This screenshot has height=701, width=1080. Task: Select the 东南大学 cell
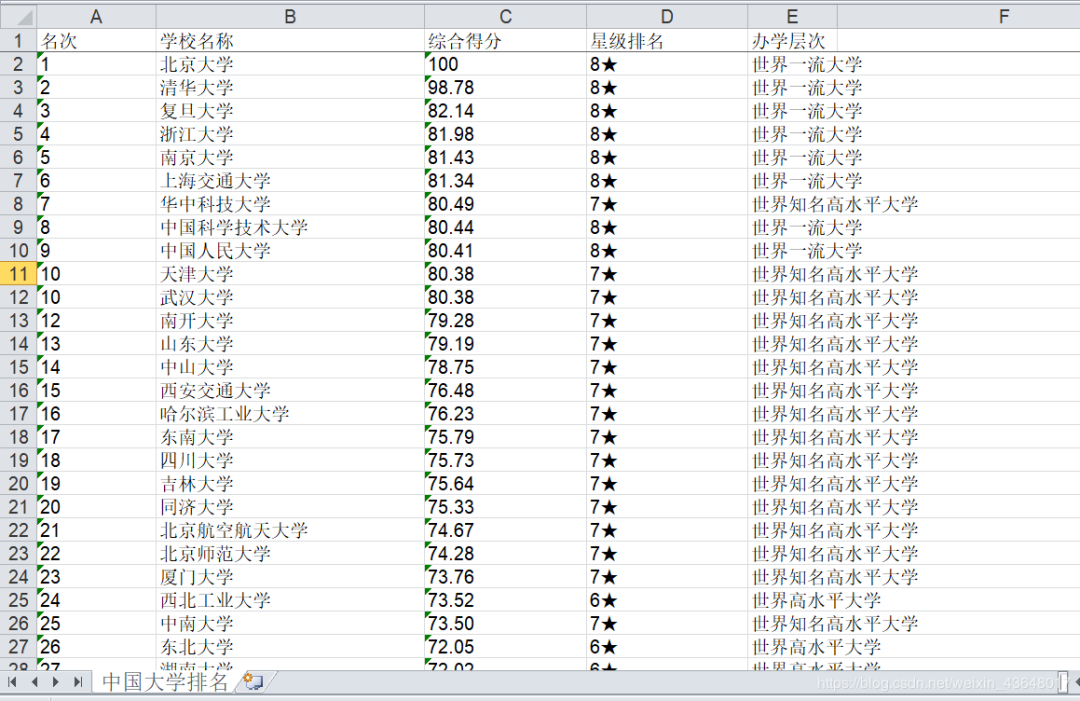click(290, 437)
